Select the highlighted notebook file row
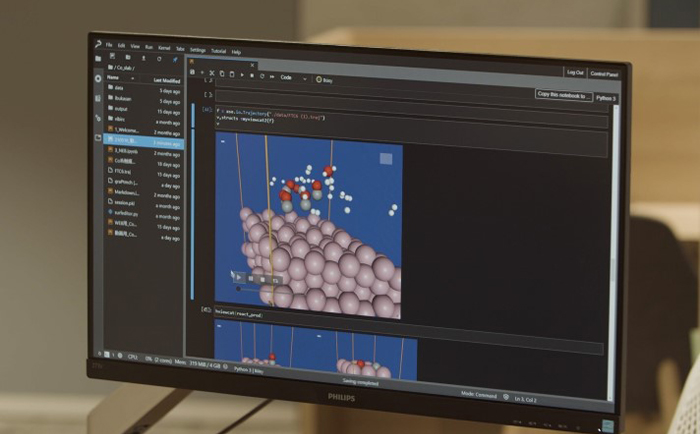Viewport: 700px width, 434px height. [x=143, y=140]
